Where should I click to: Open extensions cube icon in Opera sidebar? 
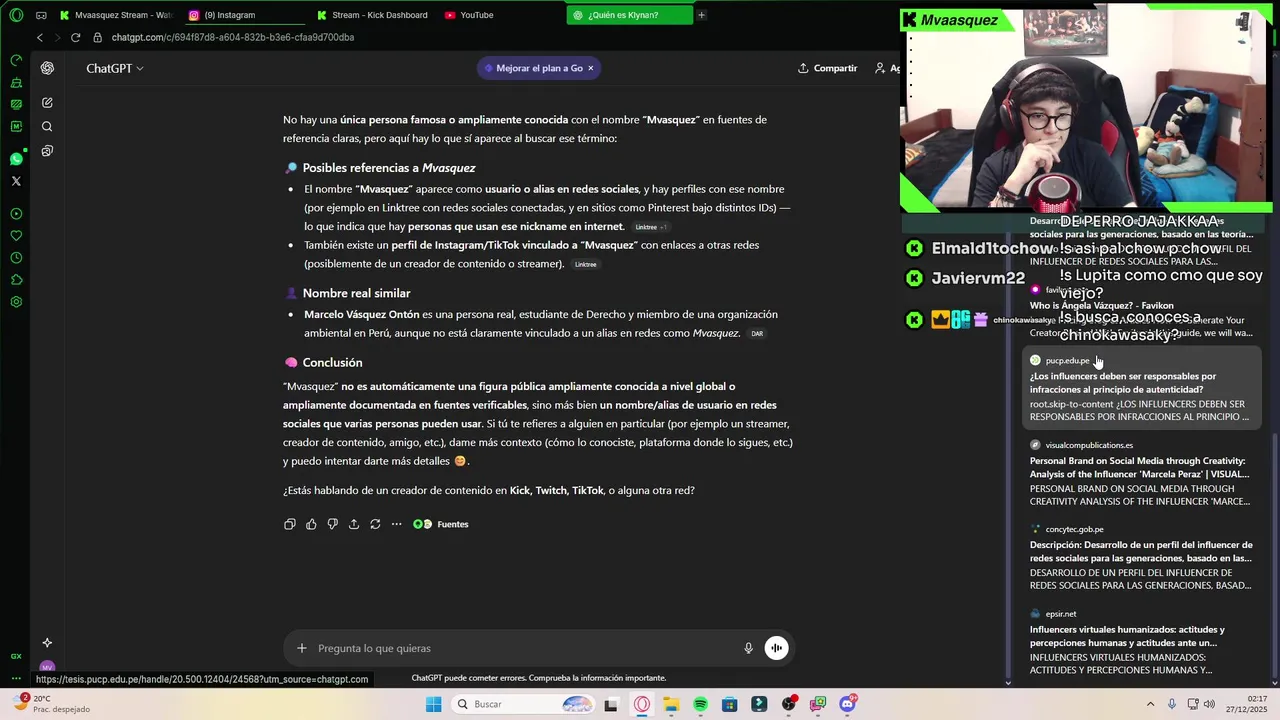(16, 280)
